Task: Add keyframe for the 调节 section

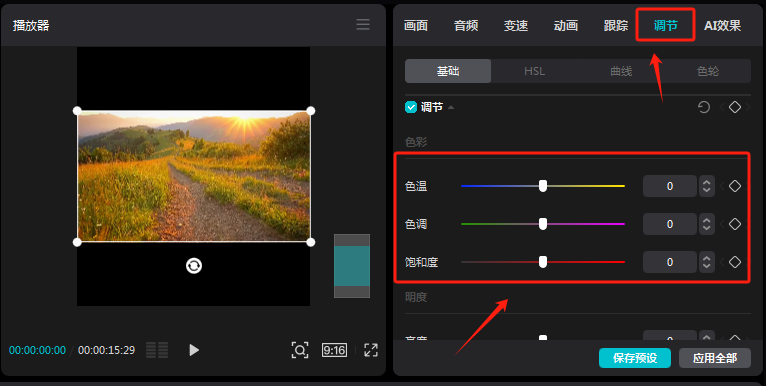Action: coord(735,107)
